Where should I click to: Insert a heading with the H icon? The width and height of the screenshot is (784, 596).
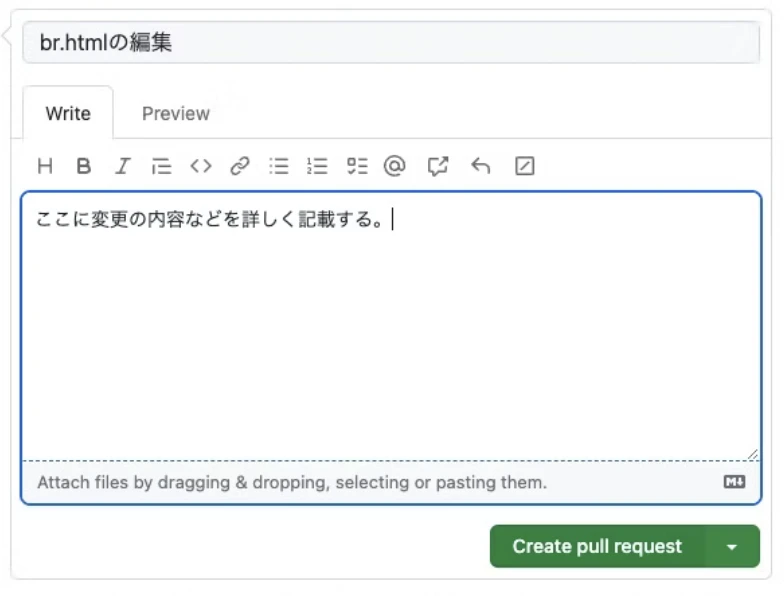pos(45,166)
